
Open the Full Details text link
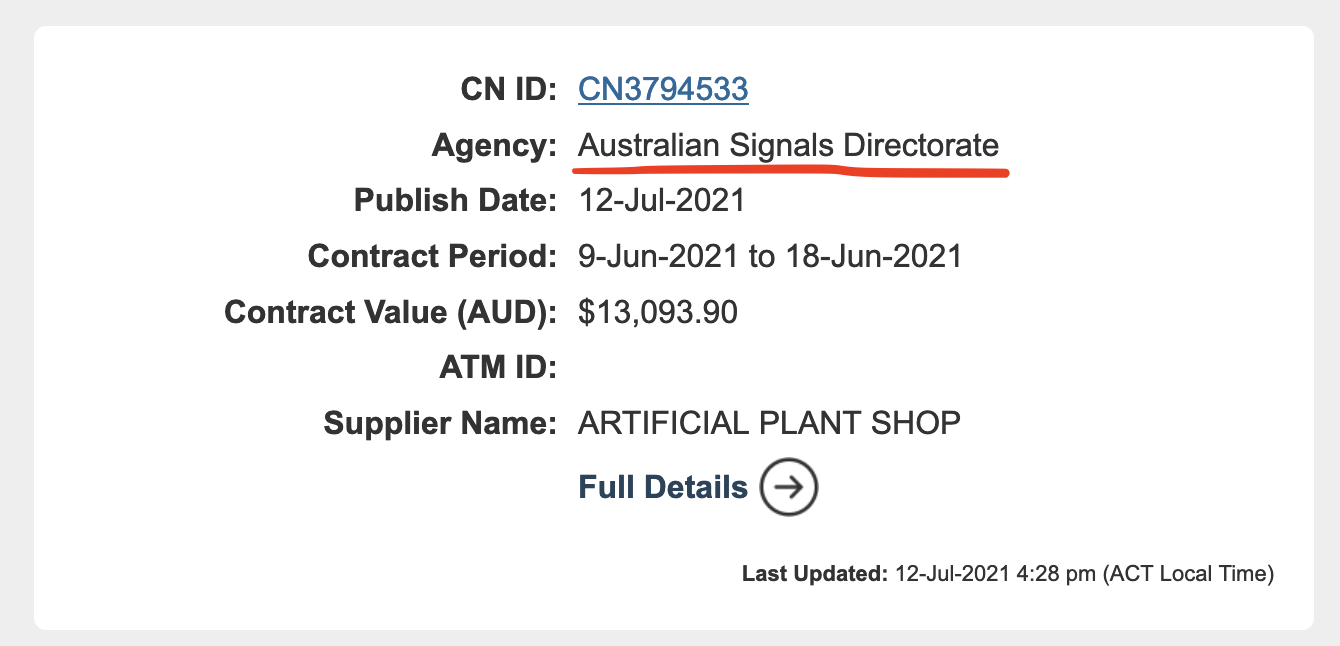click(x=663, y=487)
